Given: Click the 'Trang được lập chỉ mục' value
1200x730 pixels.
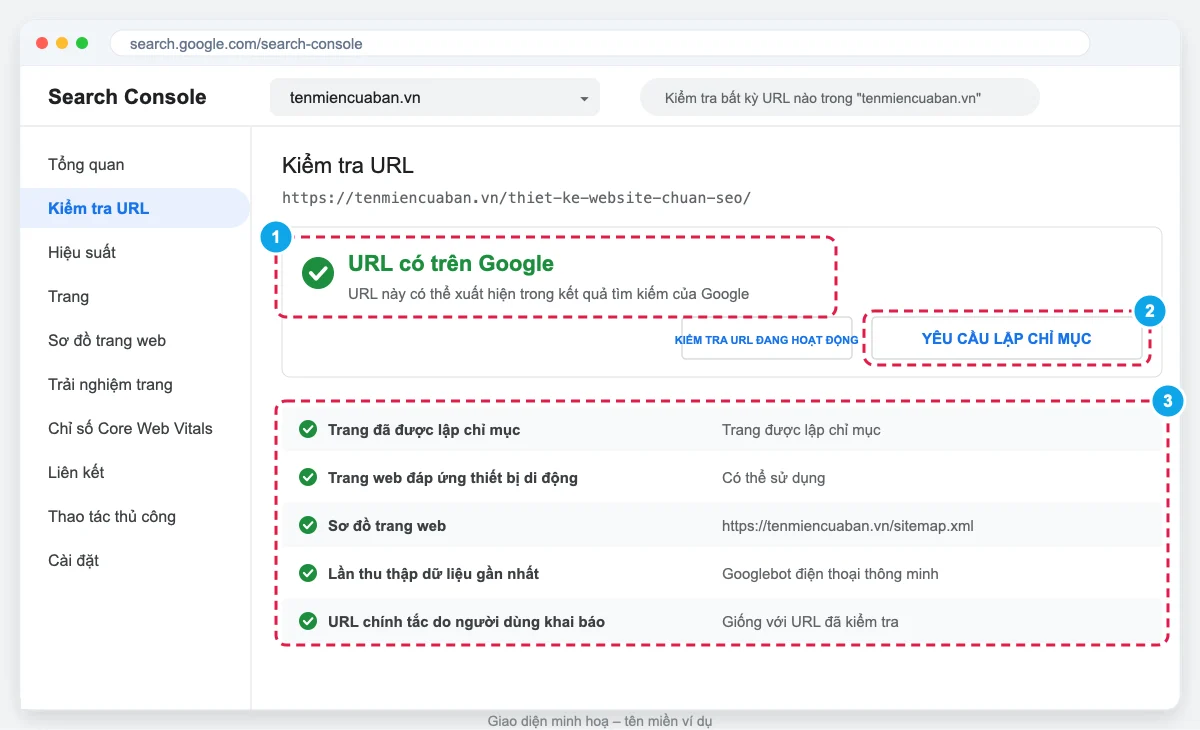Looking at the screenshot, I should click(x=801, y=430).
